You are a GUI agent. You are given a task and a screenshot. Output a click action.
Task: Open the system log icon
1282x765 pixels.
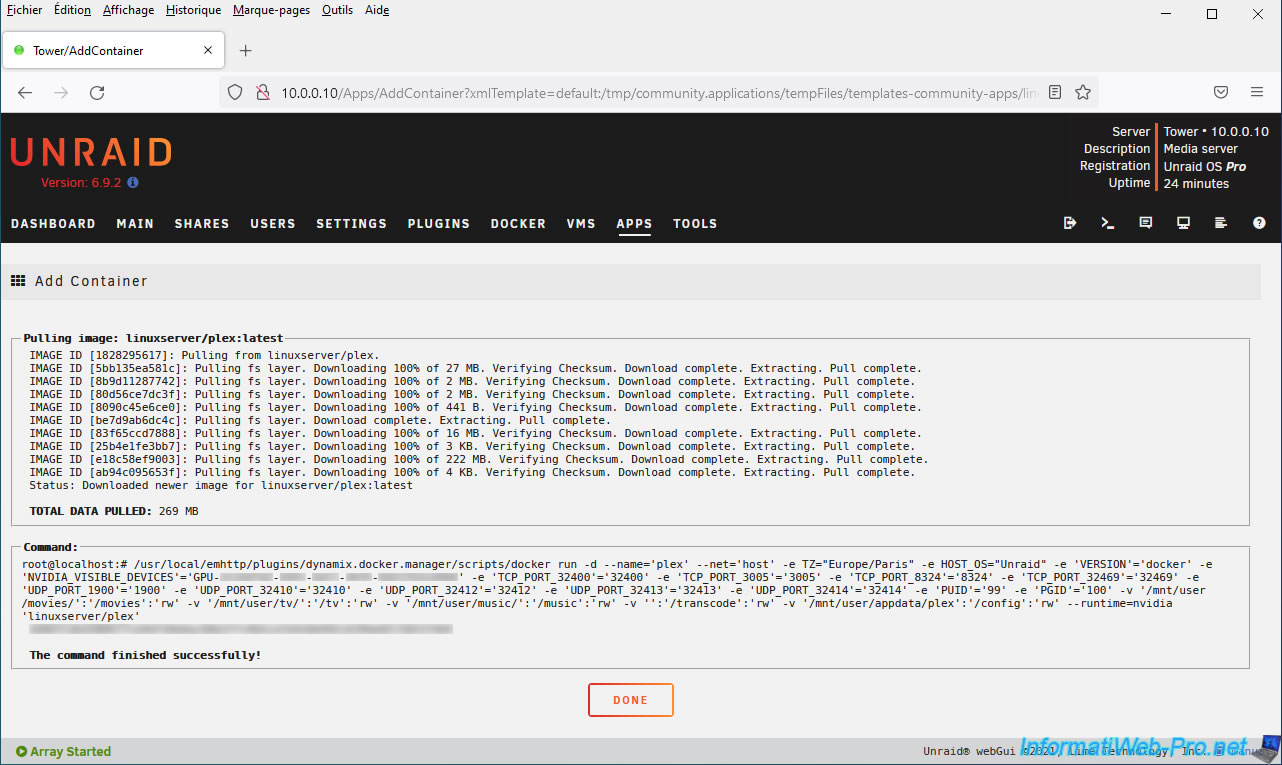1221,224
